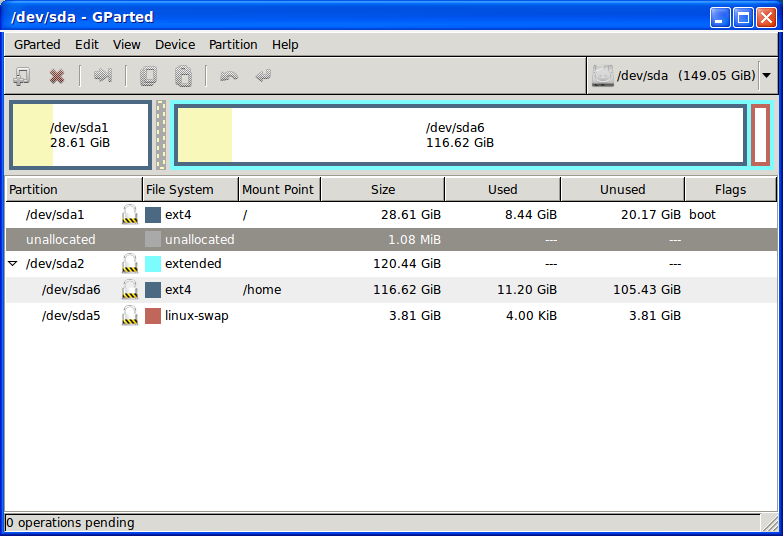Viewport: 783px width, 536px height.
Task: Click the Apply all operations icon
Action: [263, 76]
